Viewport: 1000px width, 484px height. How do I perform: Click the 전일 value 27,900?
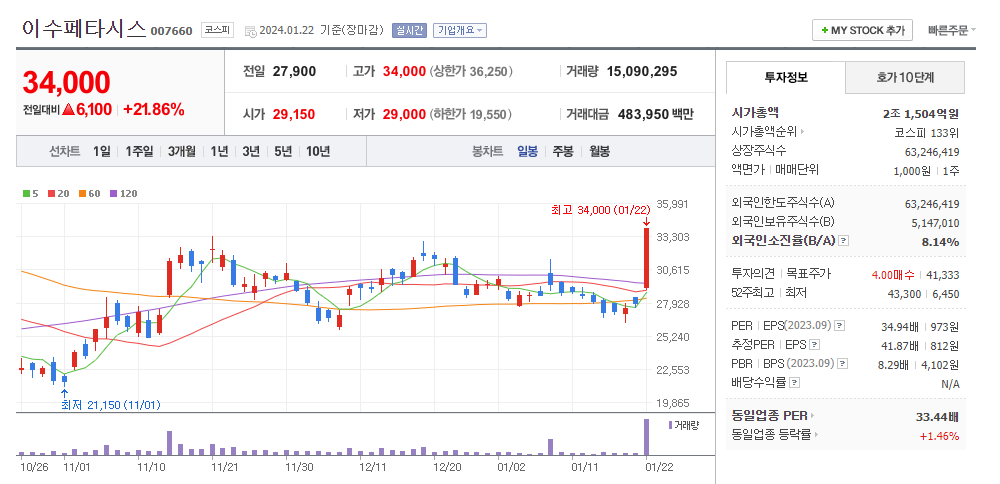(x=294, y=71)
